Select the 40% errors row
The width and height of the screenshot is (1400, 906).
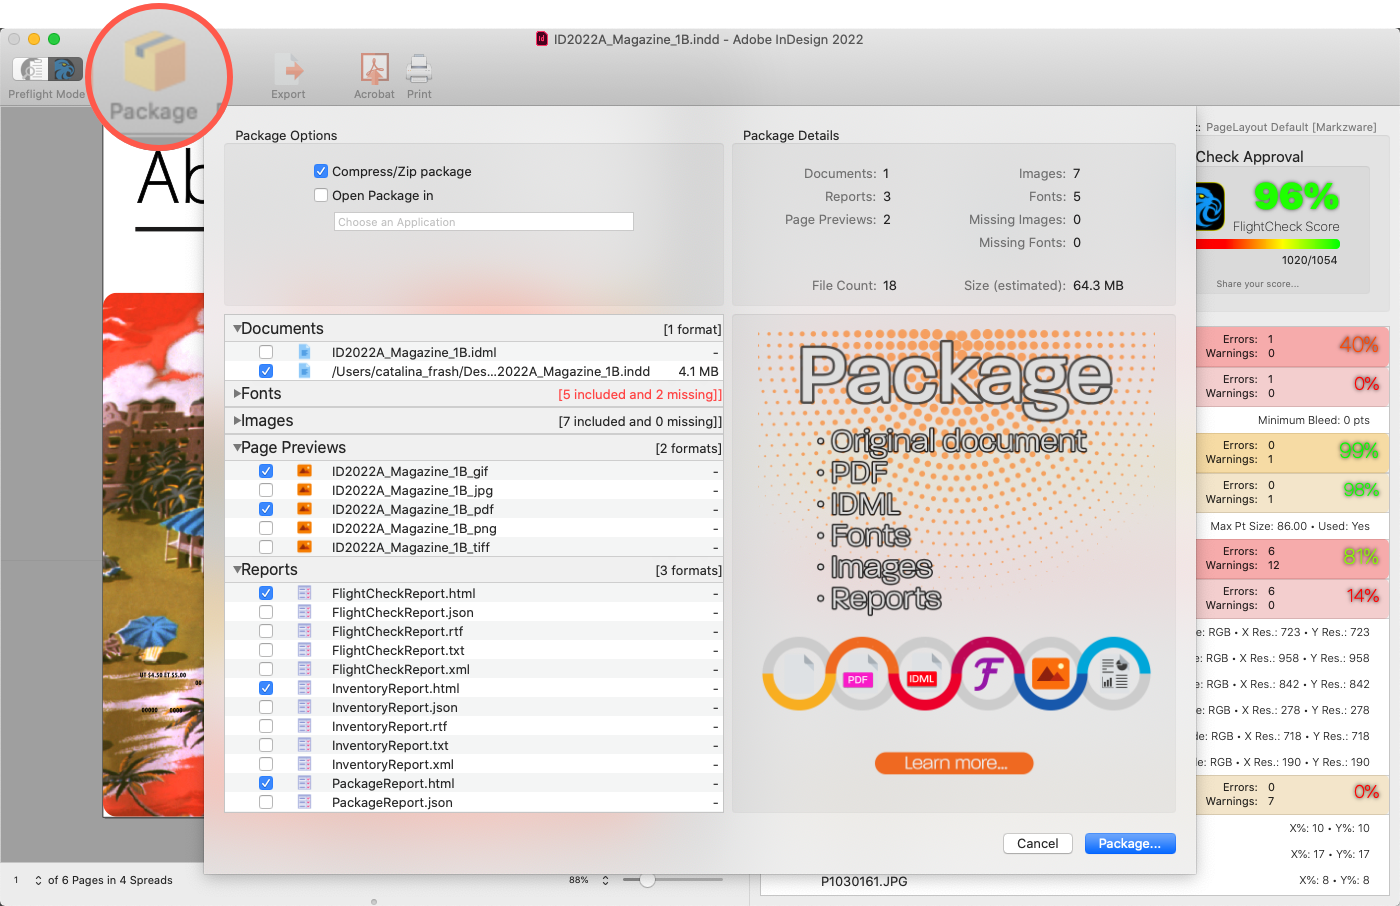[x=1292, y=346]
